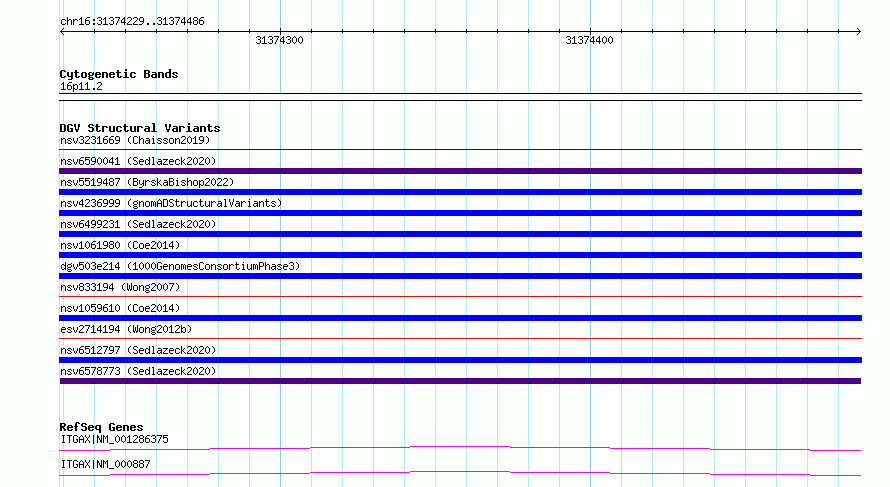Image resolution: width=890 pixels, height=487 pixels.
Task: Select the RefSeq Genes track title
Action: pyautogui.click(x=101, y=427)
